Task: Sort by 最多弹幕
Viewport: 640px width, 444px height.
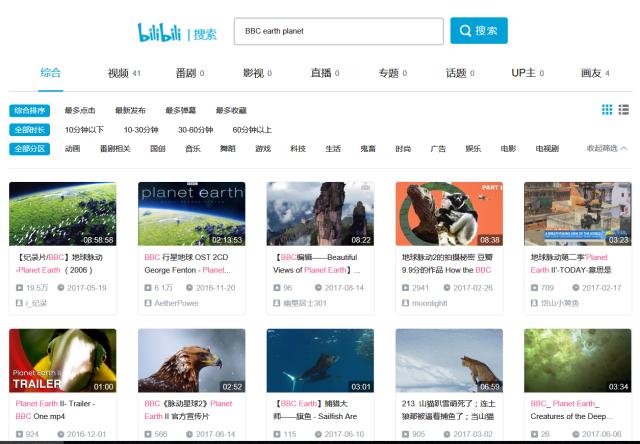Action: pyautogui.click(x=181, y=111)
